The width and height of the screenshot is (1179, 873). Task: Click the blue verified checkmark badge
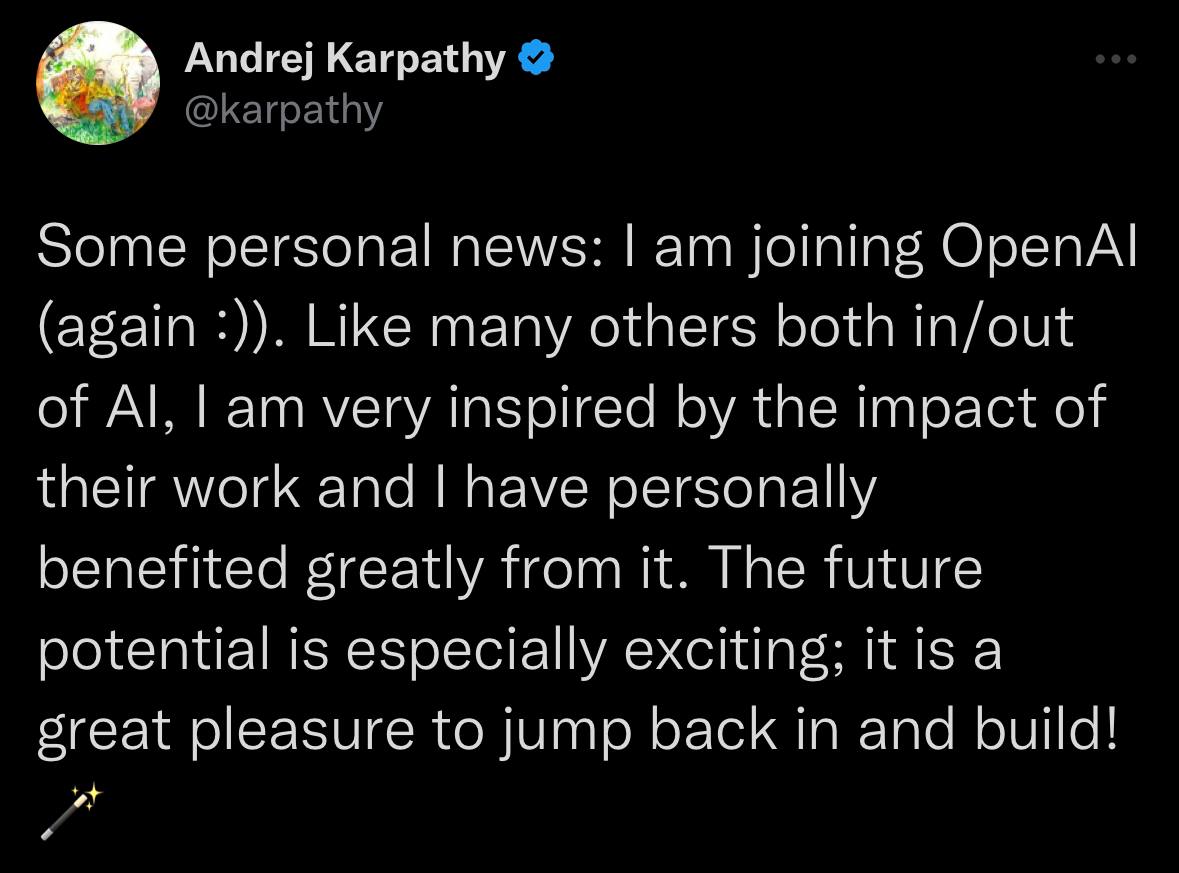(x=536, y=61)
